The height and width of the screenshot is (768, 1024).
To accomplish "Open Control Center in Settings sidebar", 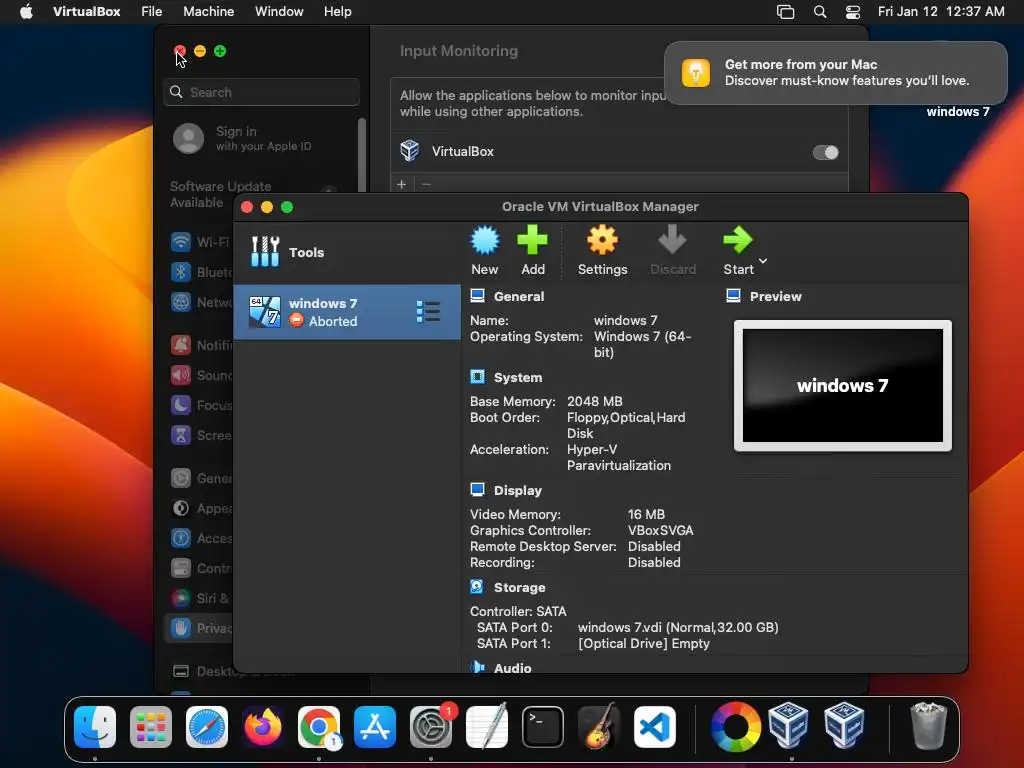I will click(x=200, y=568).
